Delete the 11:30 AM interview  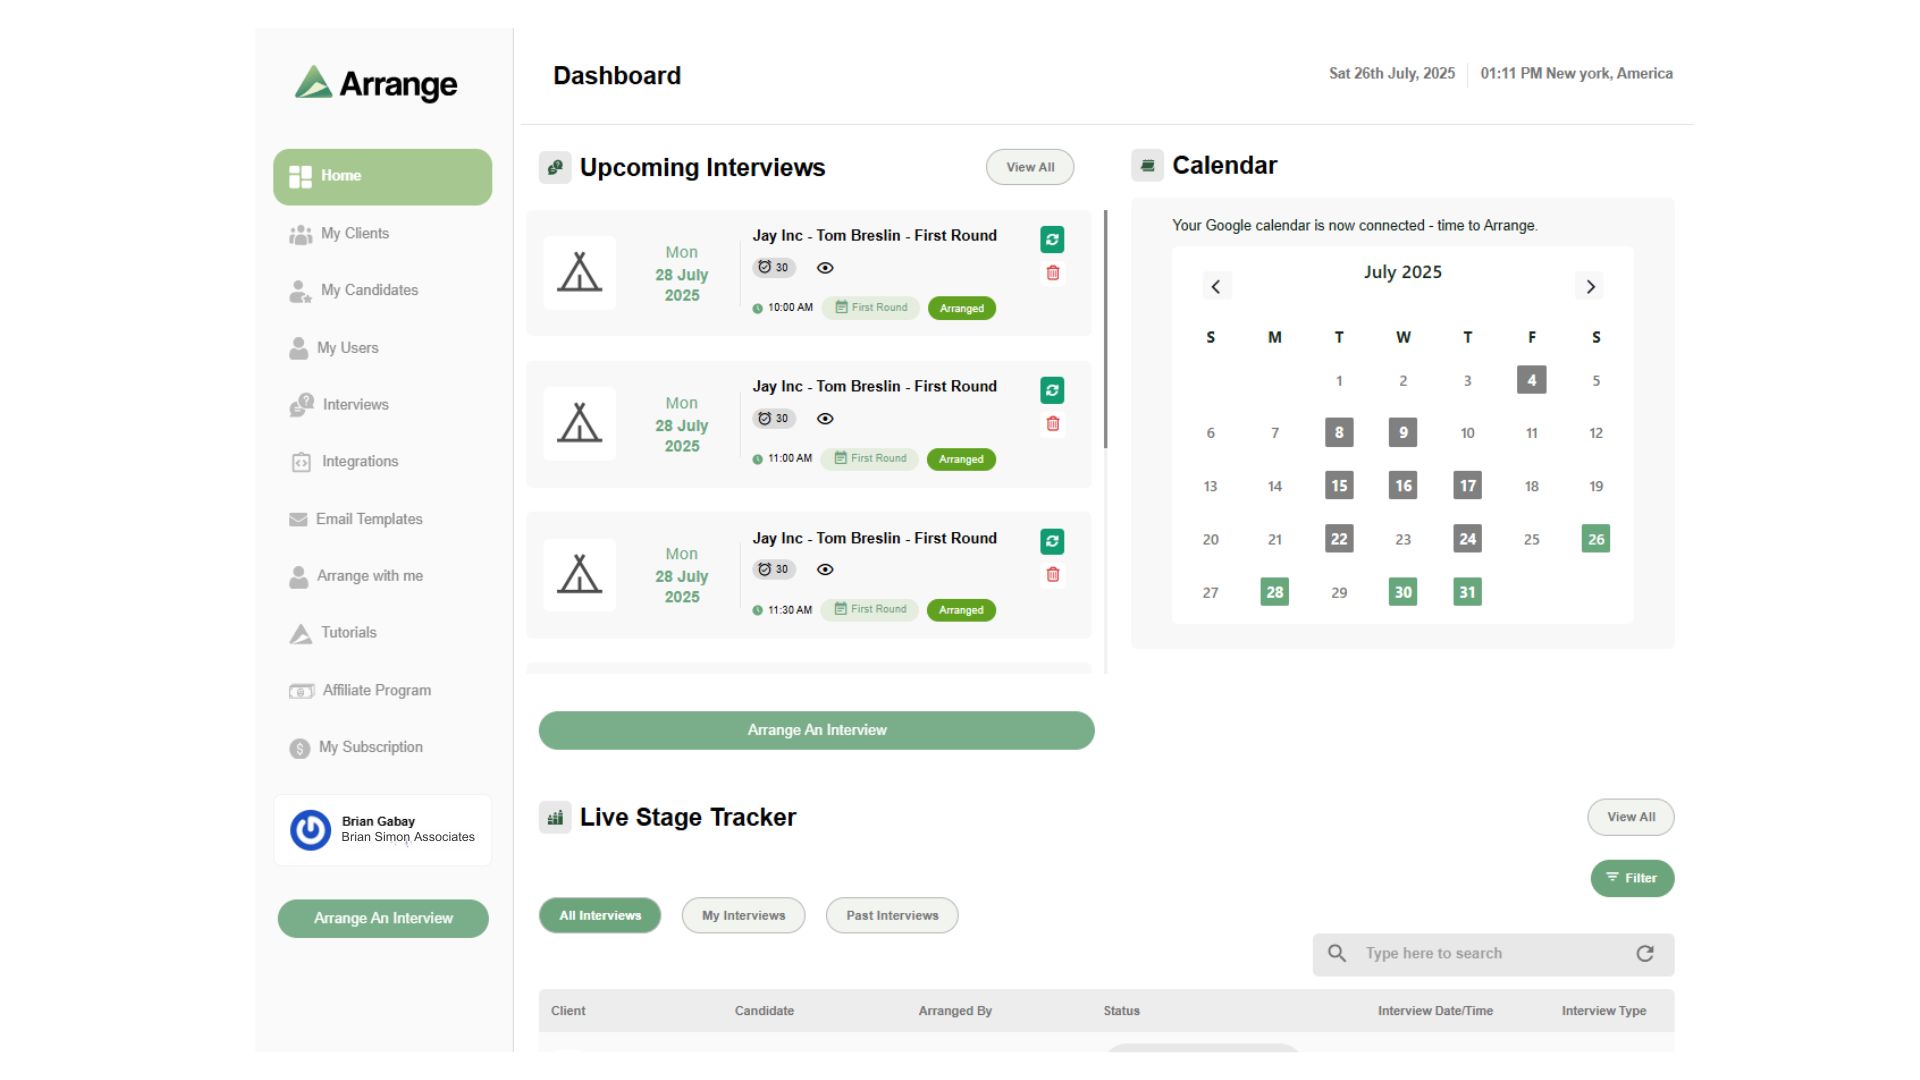coord(1053,575)
